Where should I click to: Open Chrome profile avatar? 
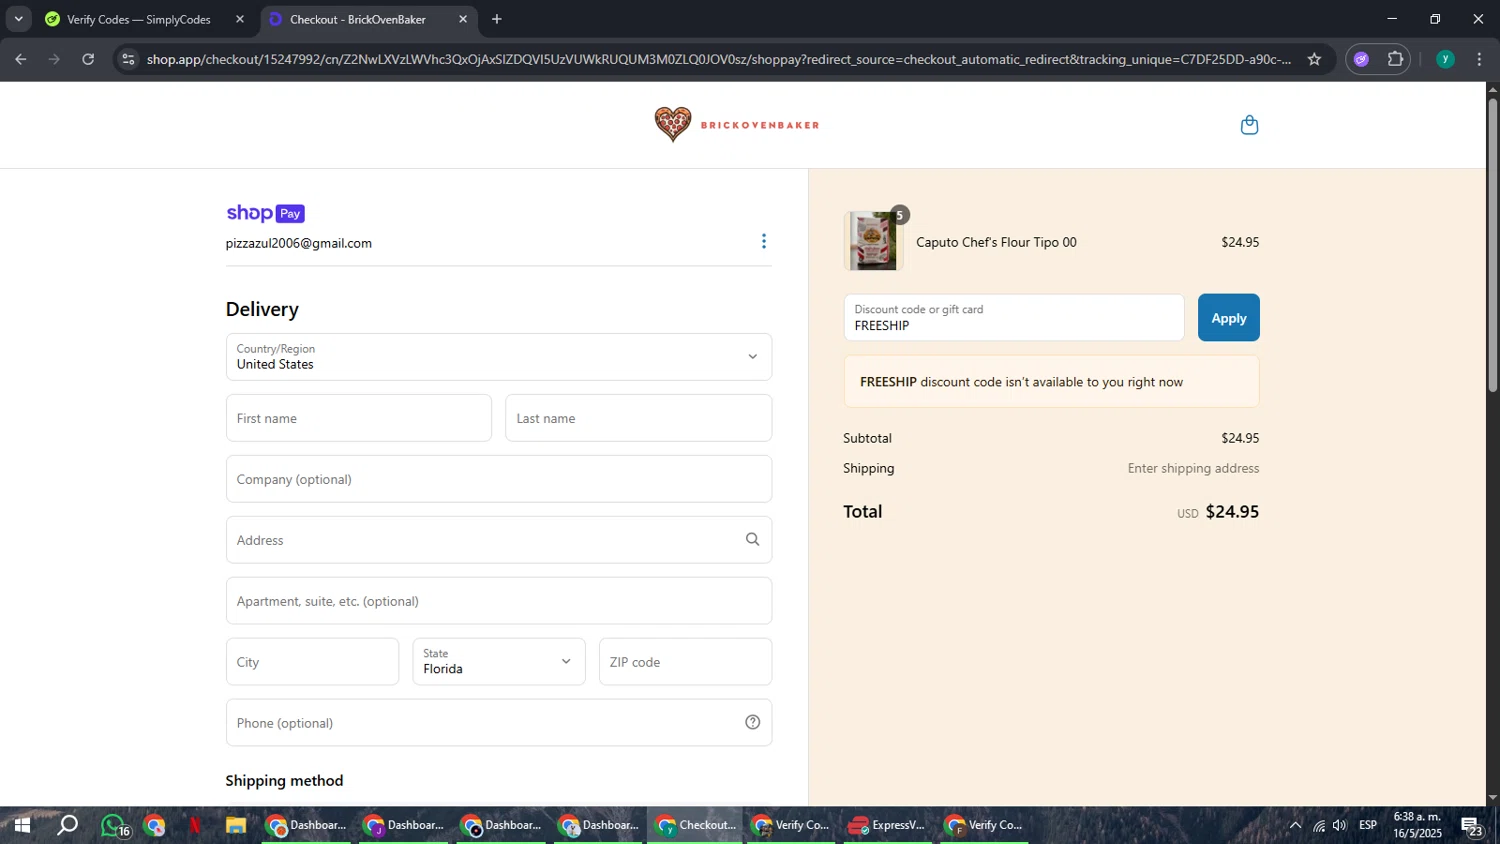click(1445, 59)
